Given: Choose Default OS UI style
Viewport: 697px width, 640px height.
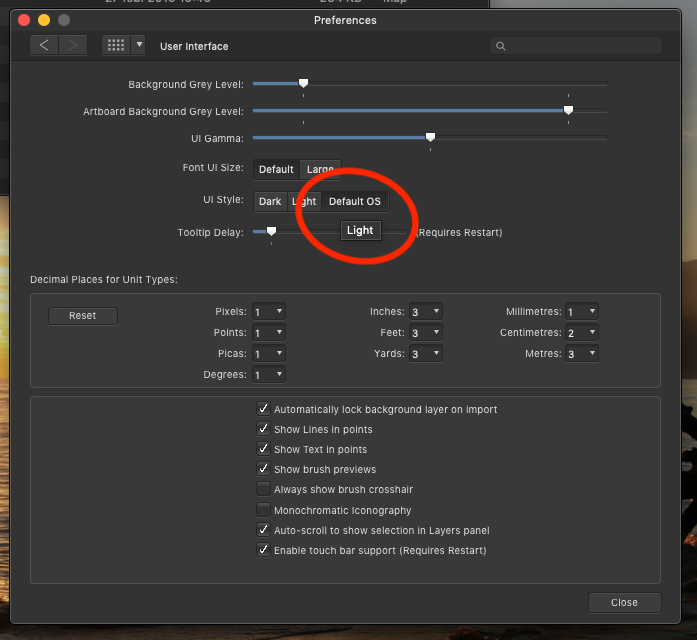Looking at the screenshot, I should pos(355,201).
